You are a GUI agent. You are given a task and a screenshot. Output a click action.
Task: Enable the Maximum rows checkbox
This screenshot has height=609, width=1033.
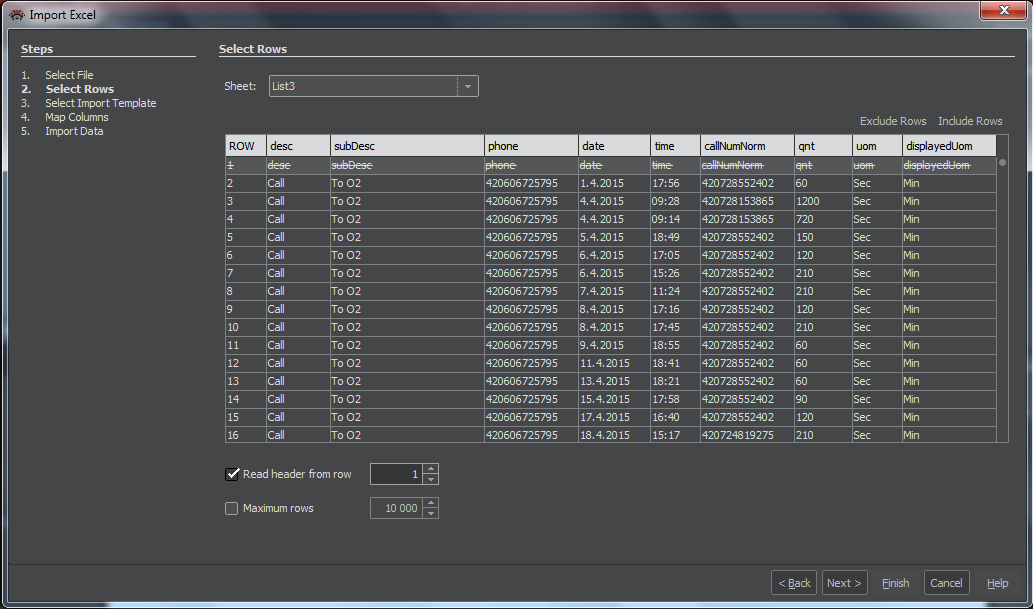[233, 508]
